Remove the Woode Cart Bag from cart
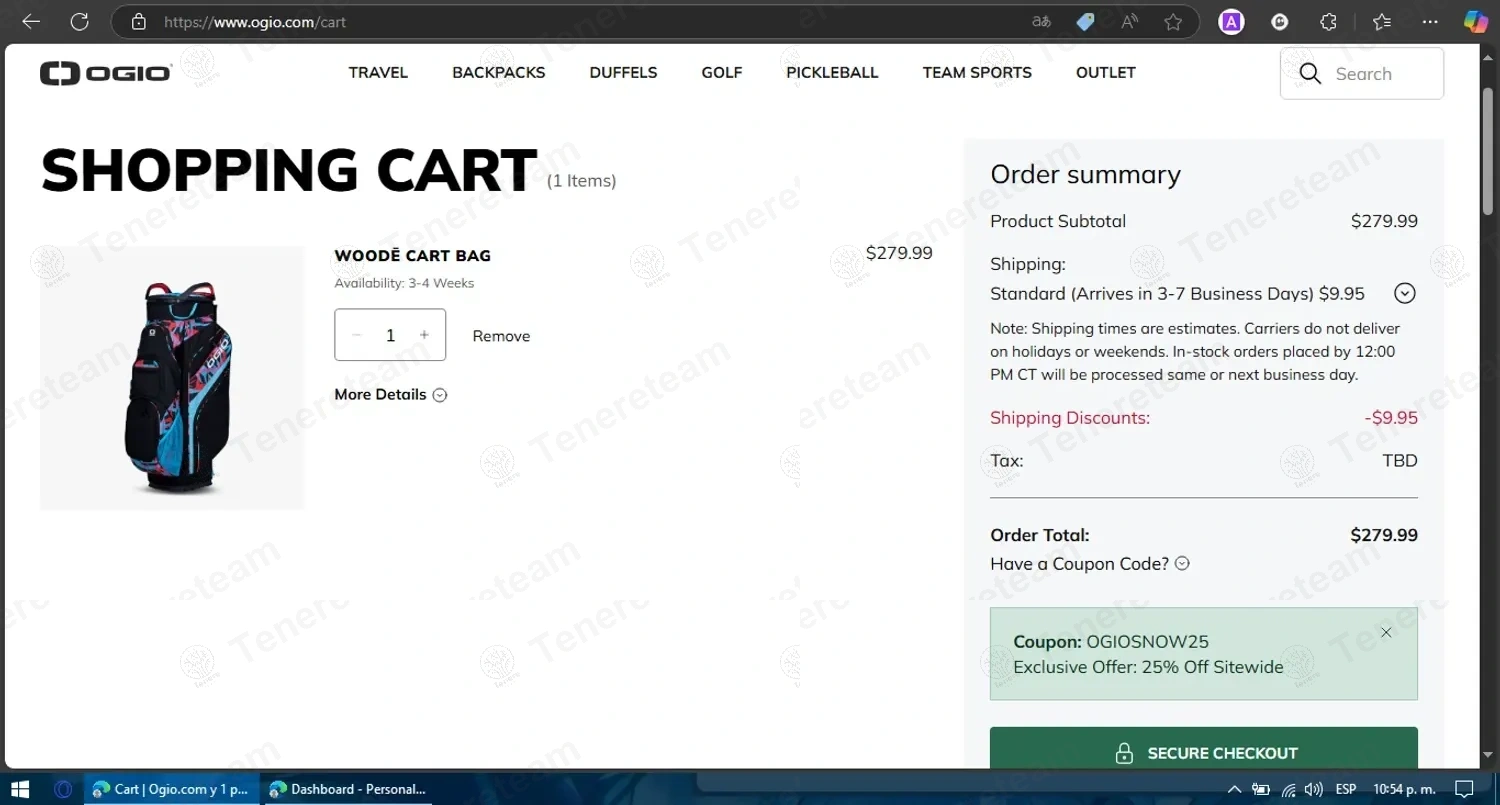Image resolution: width=1500 pixels, height=805 pixels. 501,336
